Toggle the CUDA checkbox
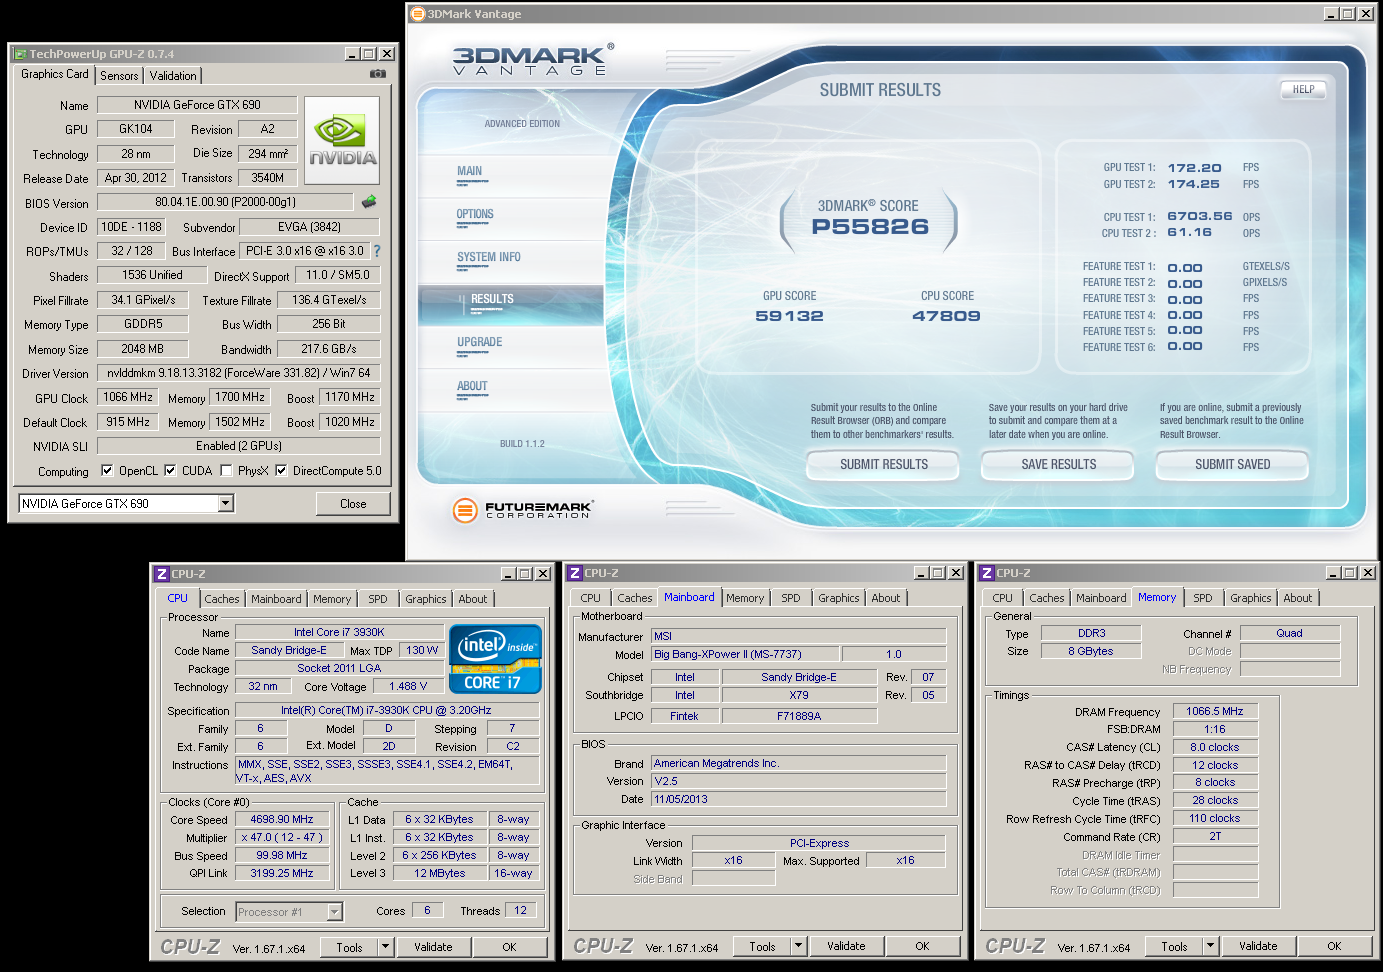Image resolution: width=1383 pixels, height=972 pixels. [170, 470]
